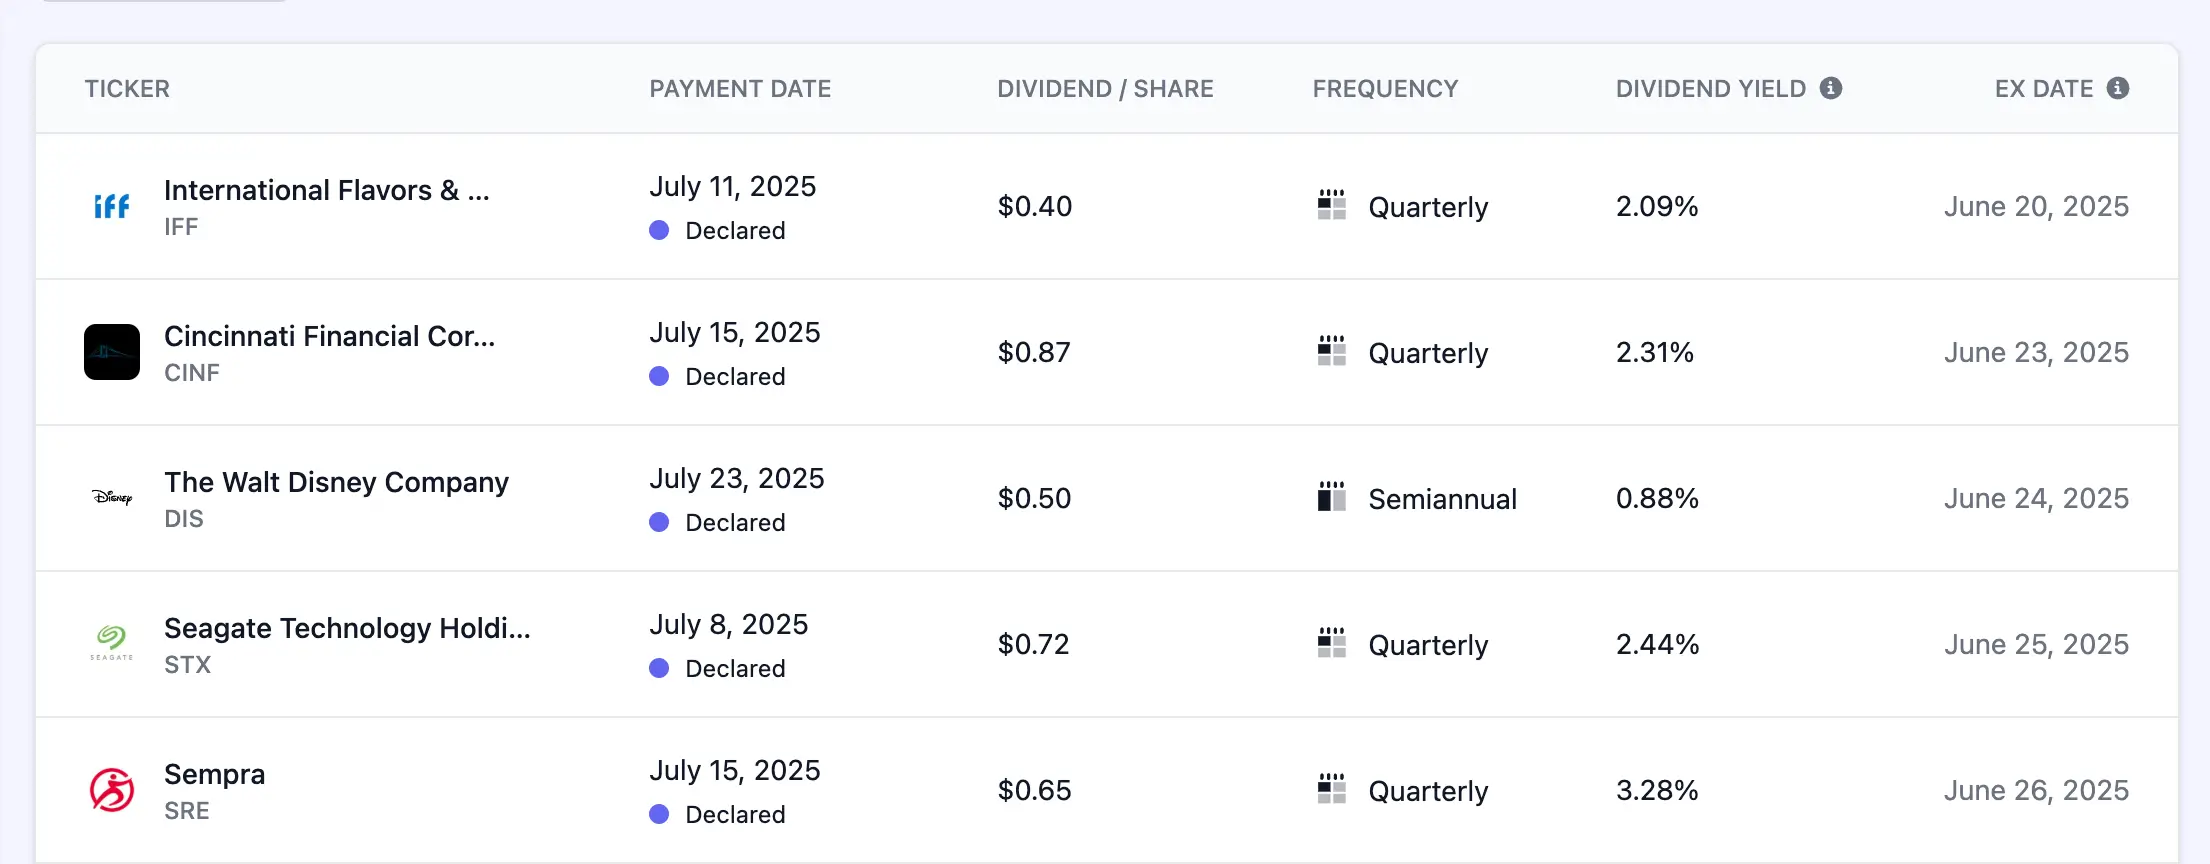Open the Cincinnati Financial company link

[x=329, y=336]
